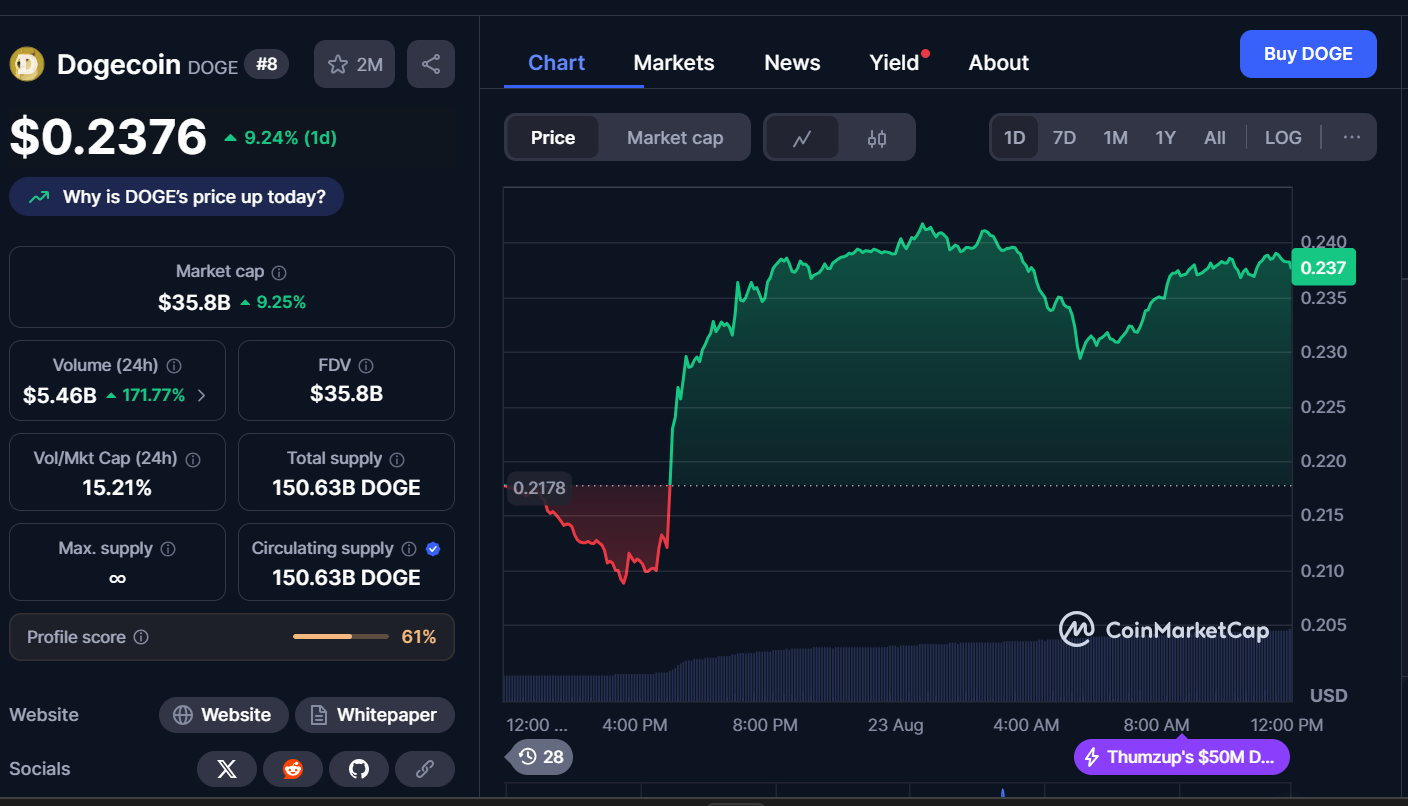Click info icon beside Total supply
The image size is (1408, 806).
point(397,459)
